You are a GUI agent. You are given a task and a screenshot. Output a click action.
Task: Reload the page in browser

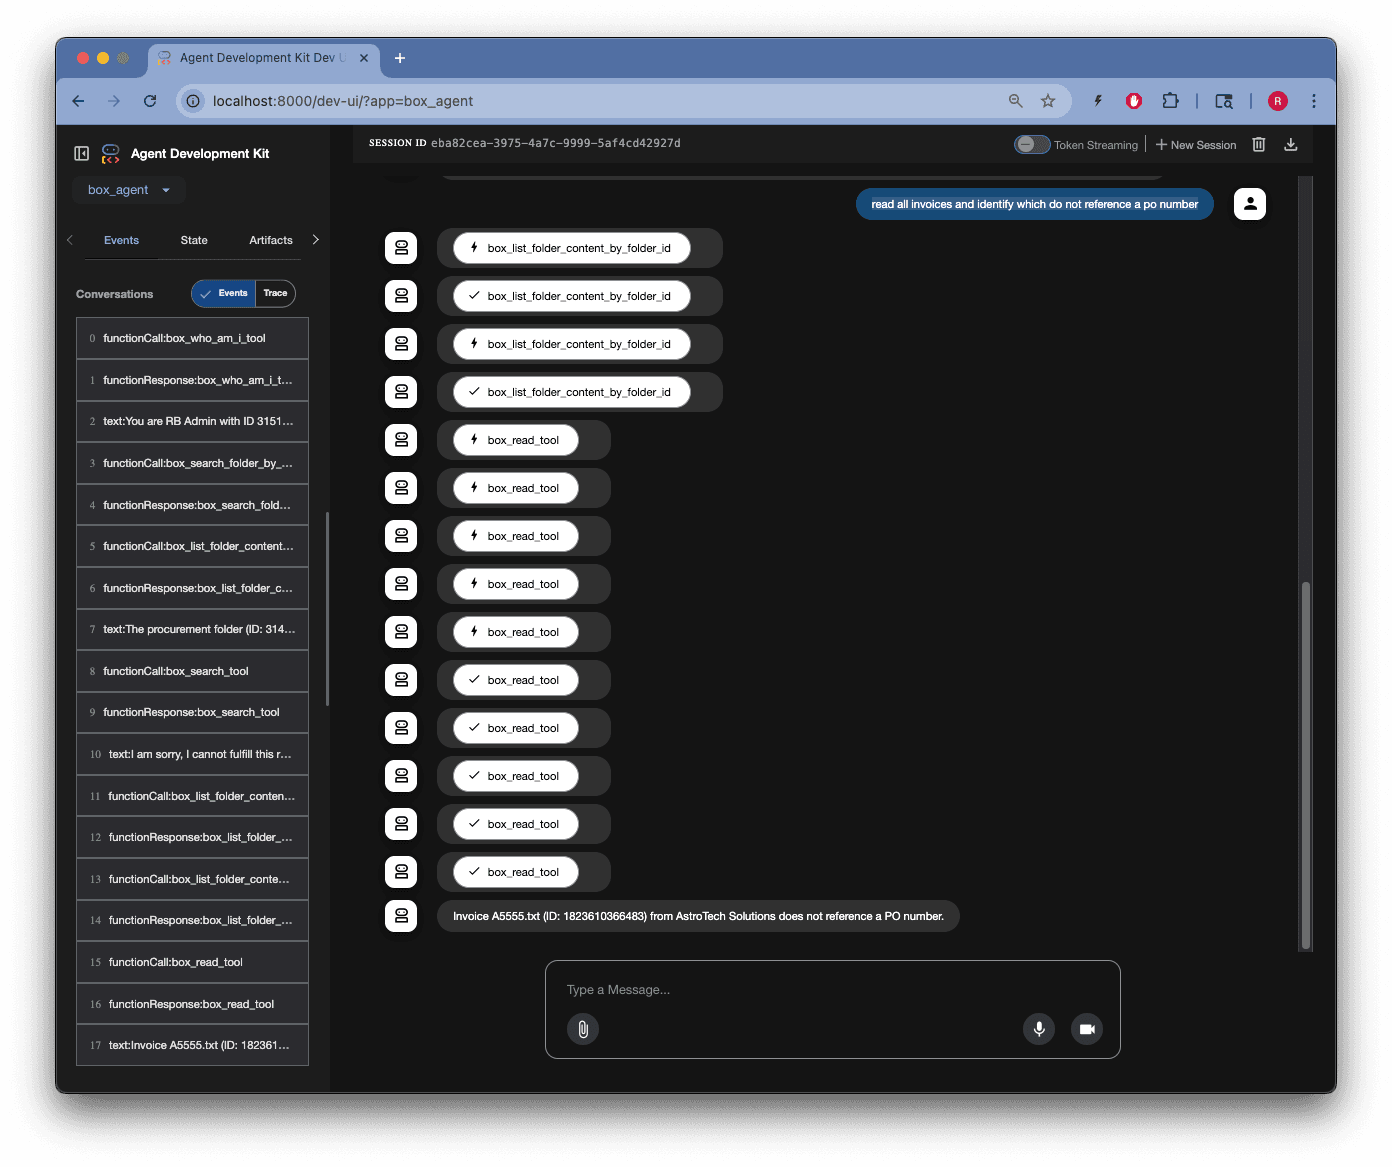[150, 101]
